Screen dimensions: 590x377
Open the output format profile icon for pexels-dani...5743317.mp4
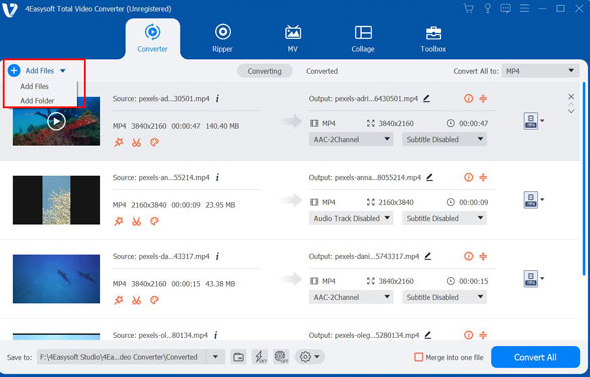coord(531,279)
